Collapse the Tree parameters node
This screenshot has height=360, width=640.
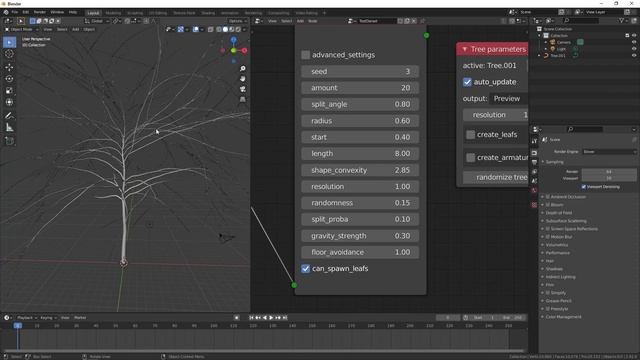(464, 49)
